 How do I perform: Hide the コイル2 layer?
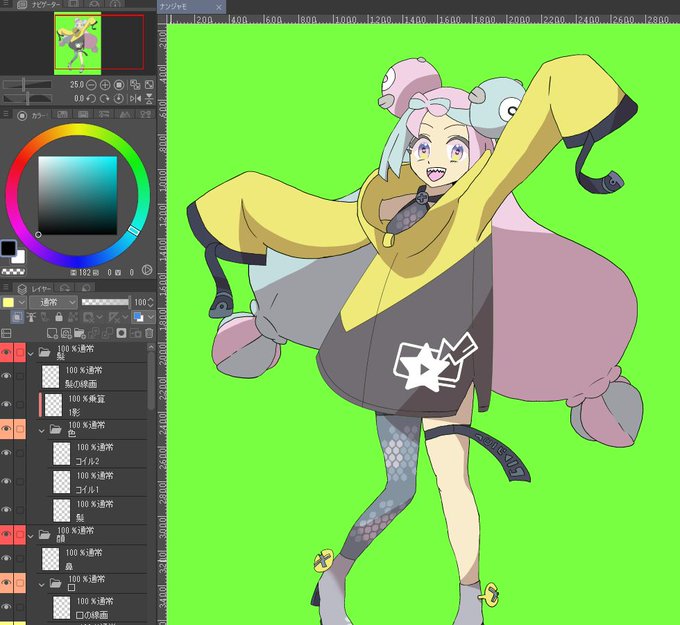[x=6, y=453]
